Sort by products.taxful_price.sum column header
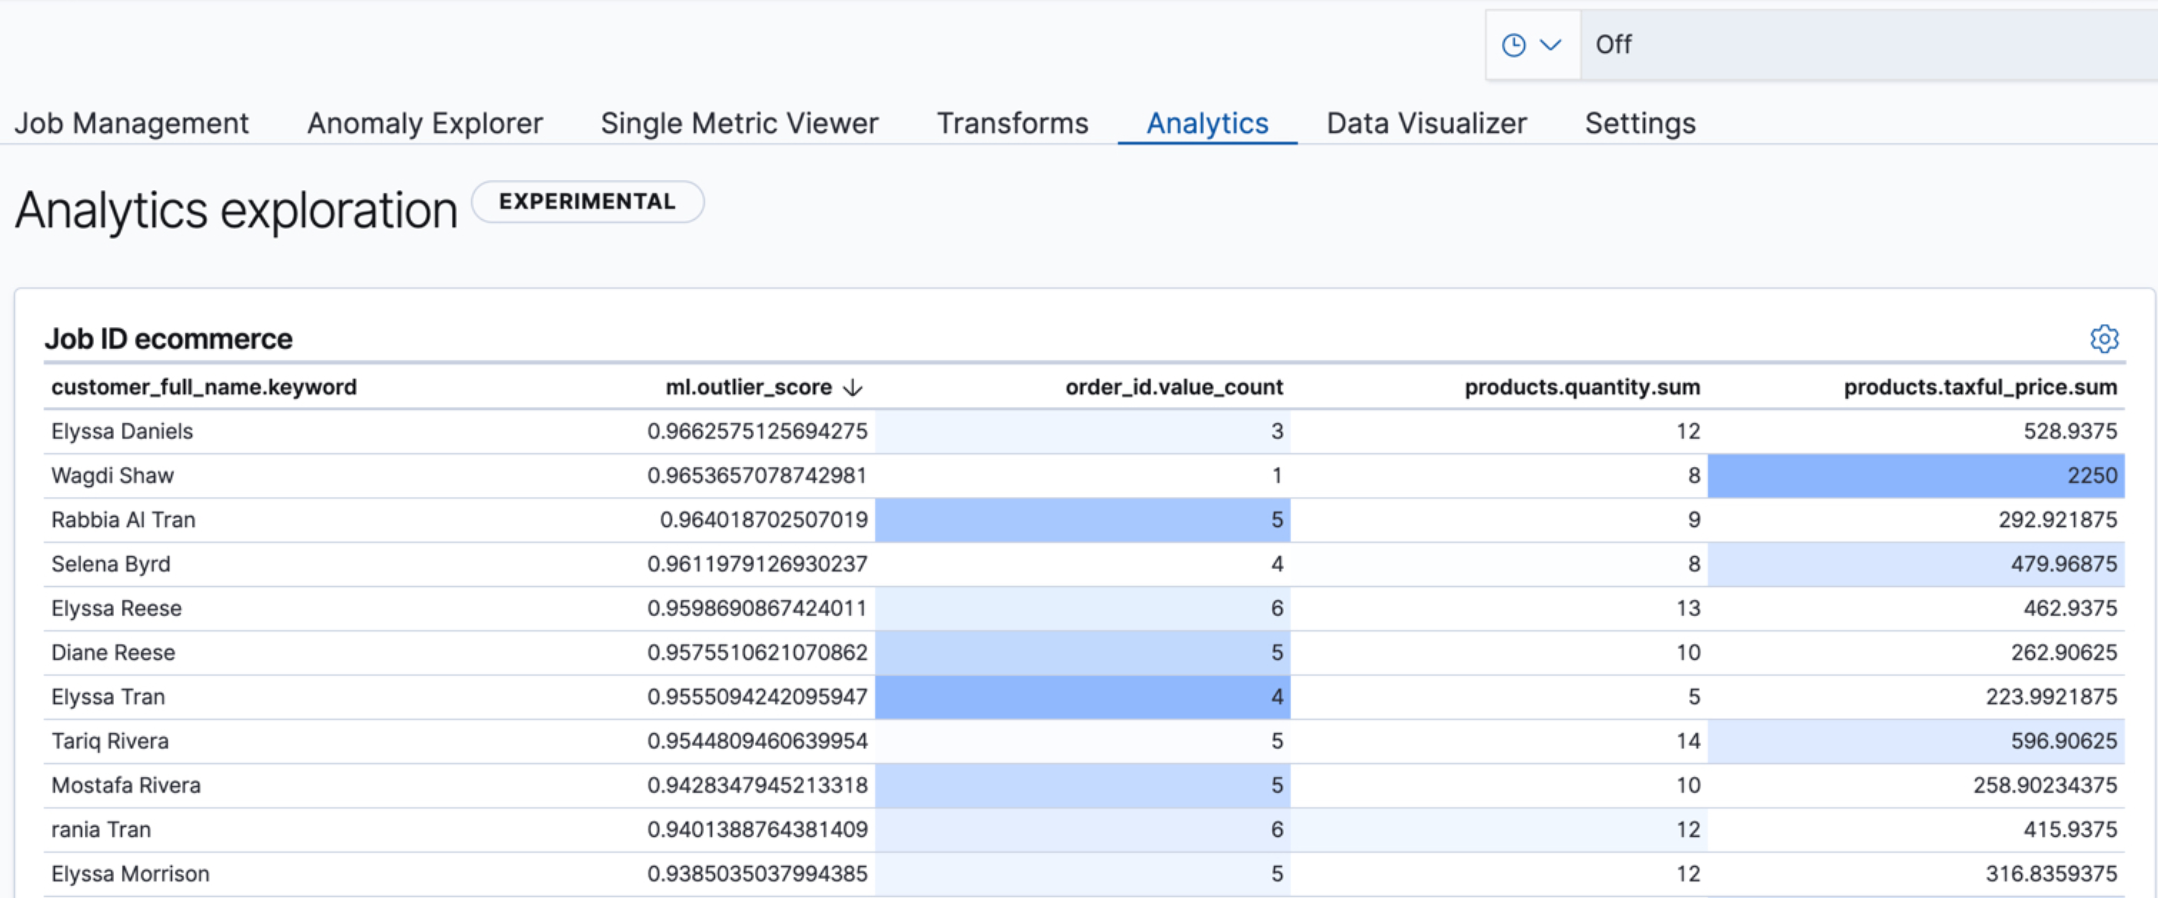 tap(1979, 387)
